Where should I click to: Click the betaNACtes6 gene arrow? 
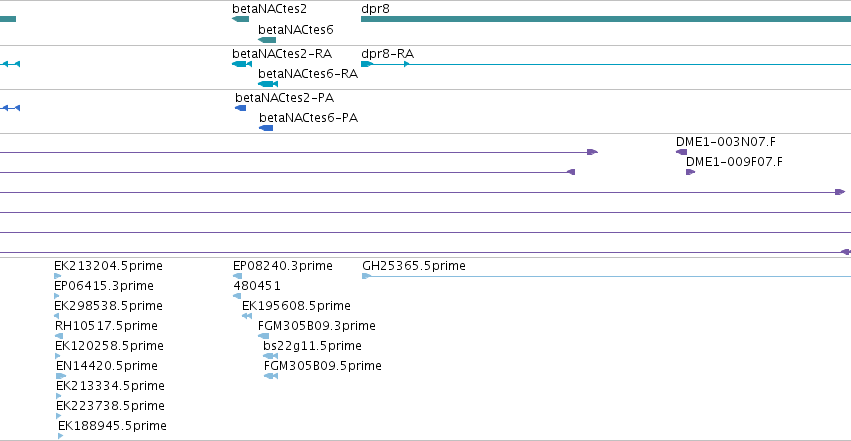[x=267, y=40]
